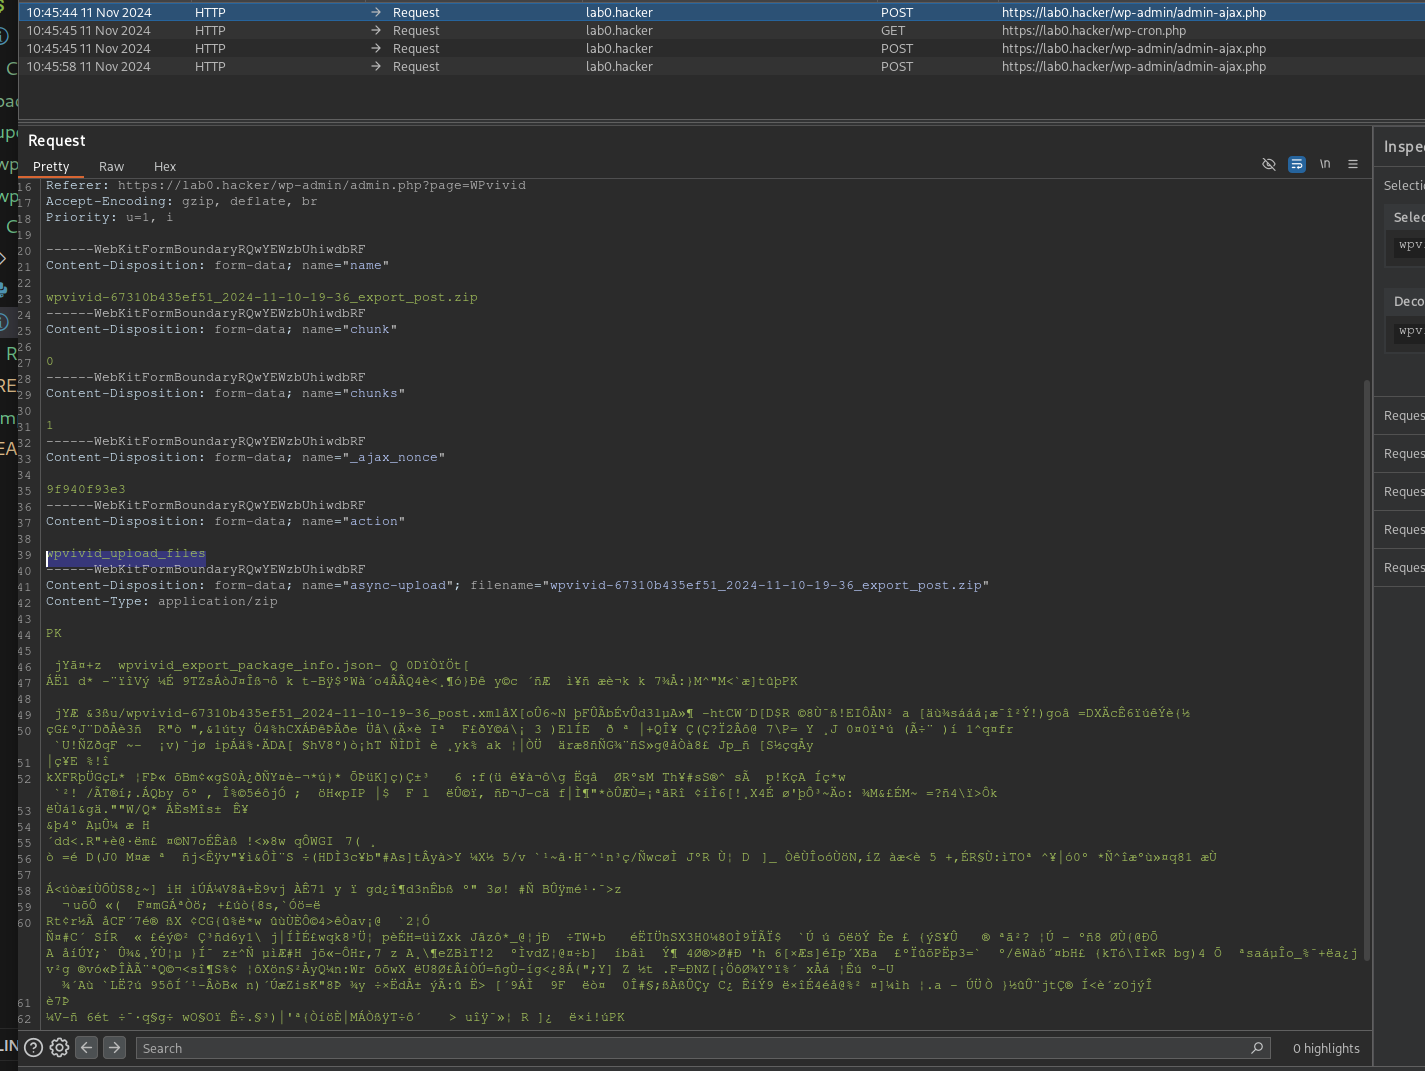The width and height of the screenshot is (1425, 1071).
Task: Click the magnifier icon in search bar
Action: pyautogui.click(x=1257, y=1047)
